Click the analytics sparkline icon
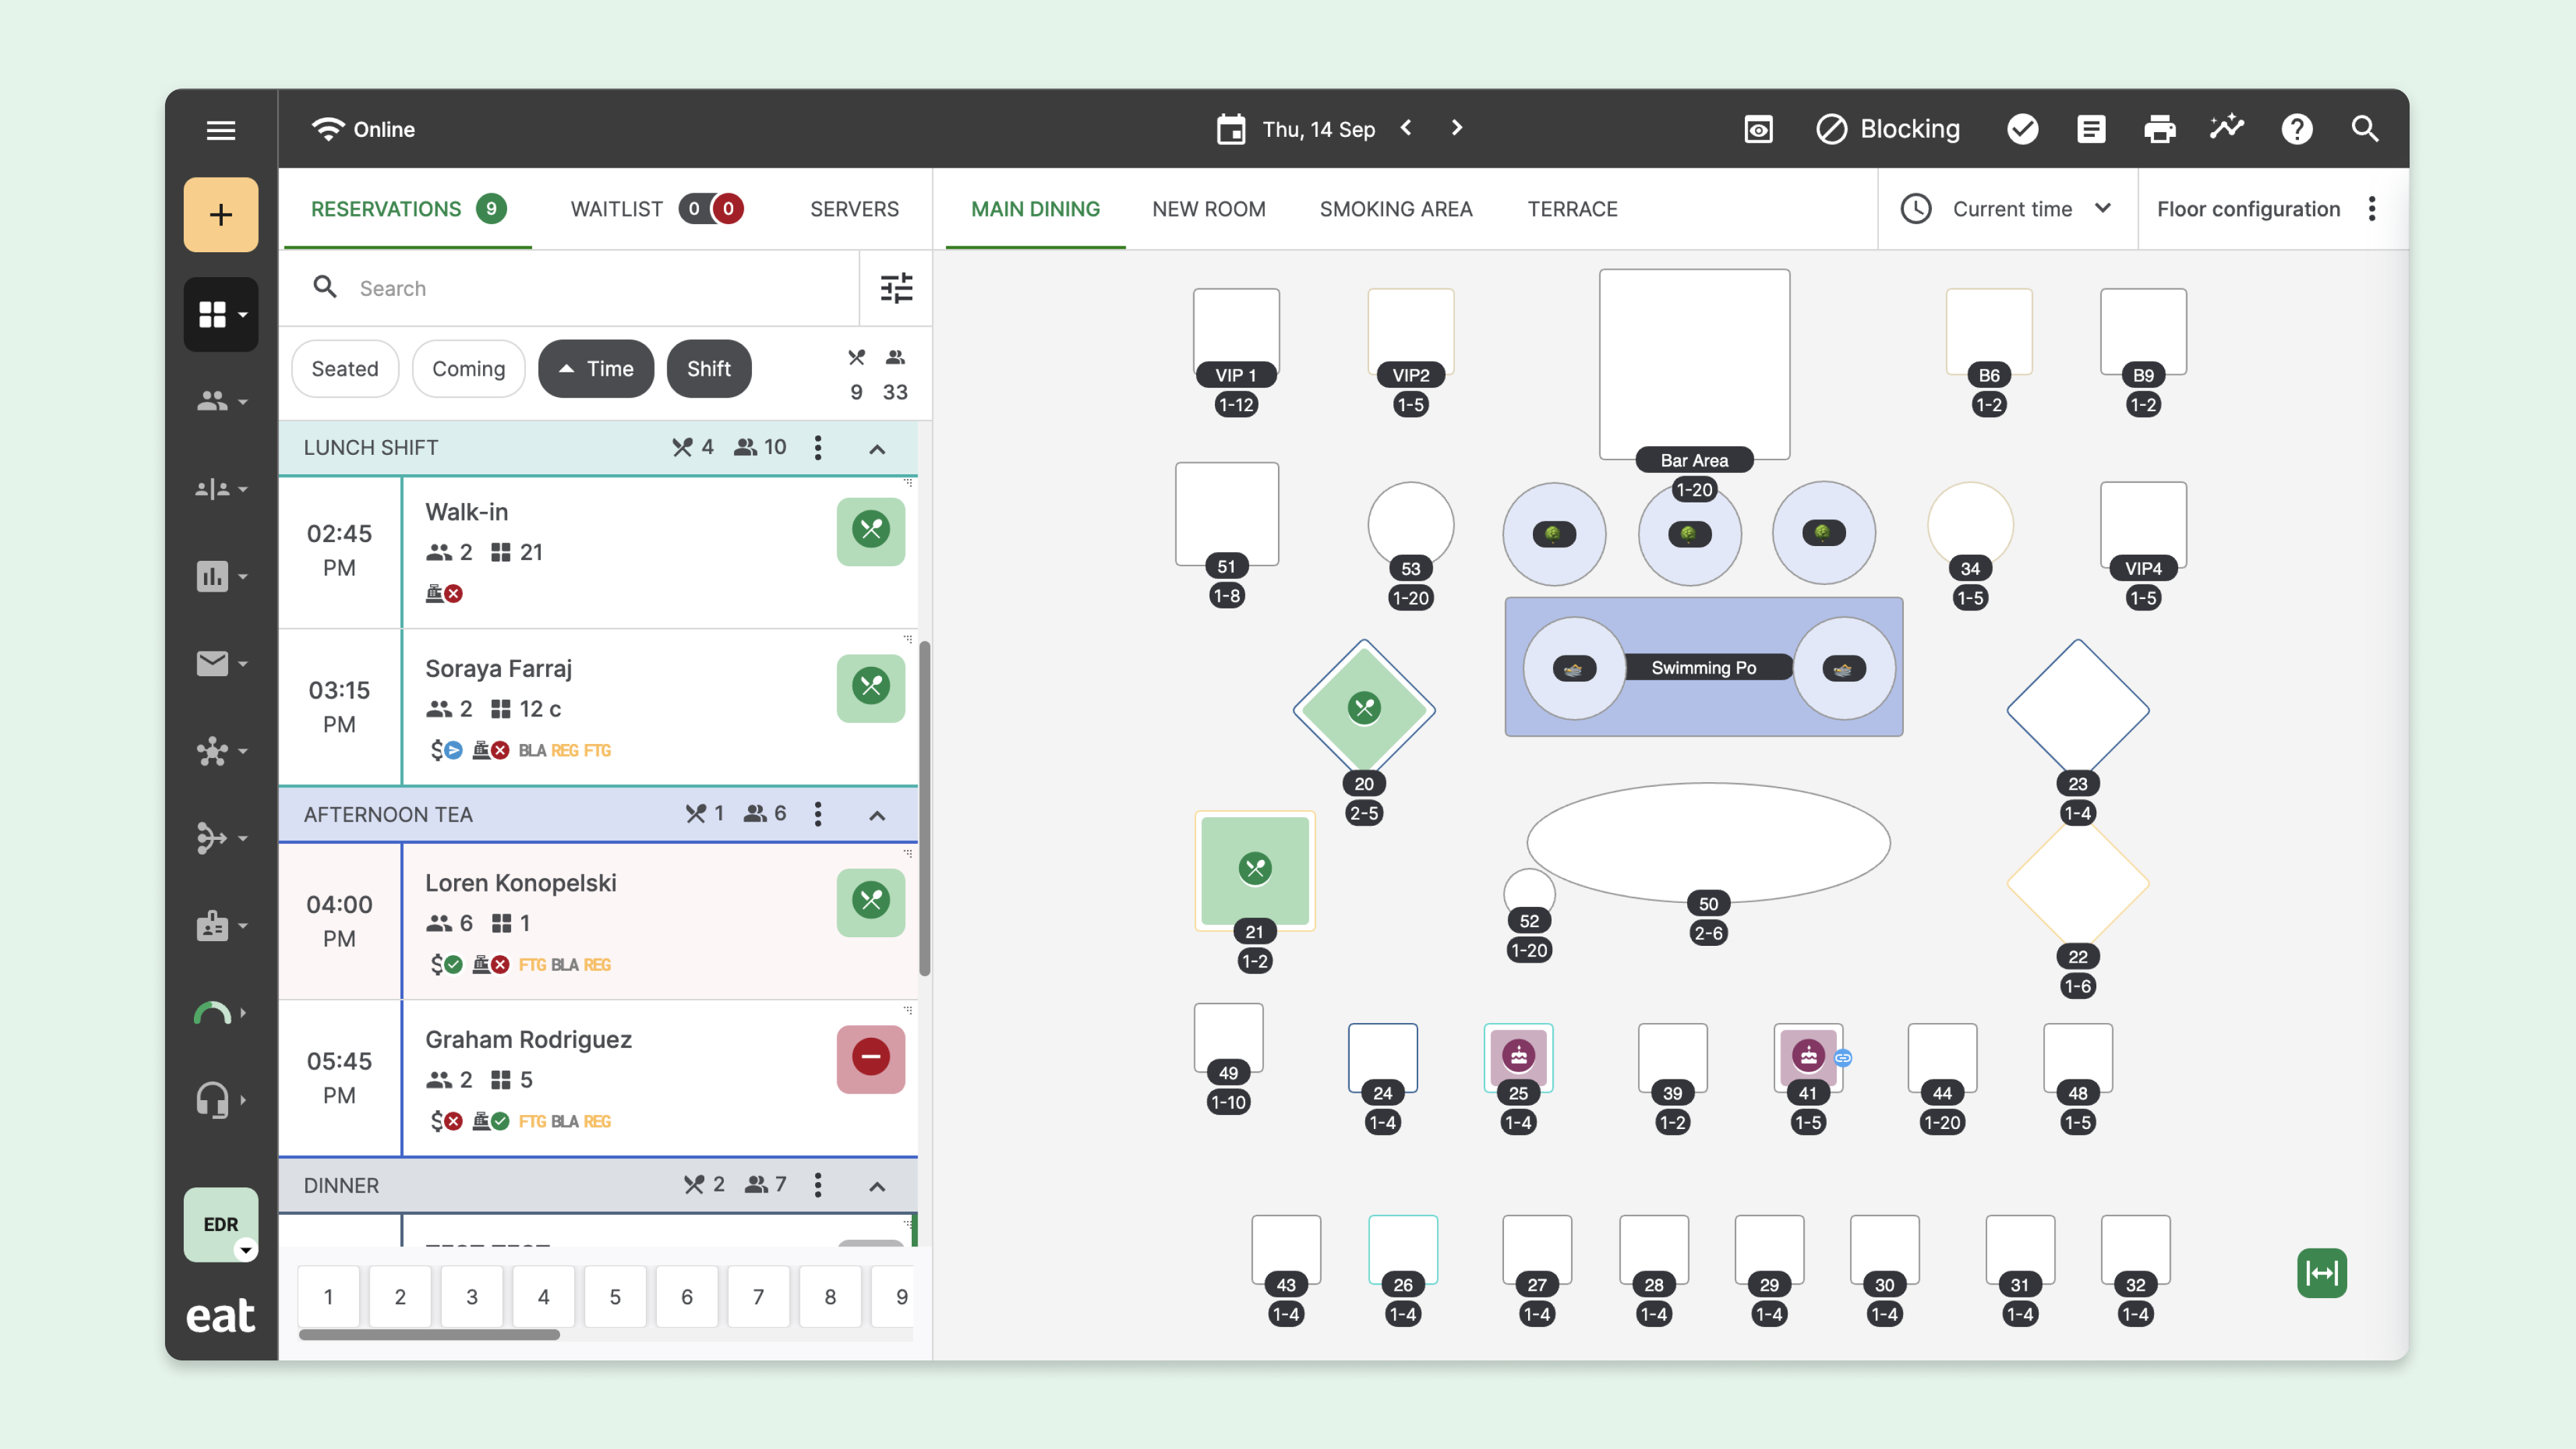This screenshot has height=1449, width=2576. pyautogui.click(x=2227, y=128)
